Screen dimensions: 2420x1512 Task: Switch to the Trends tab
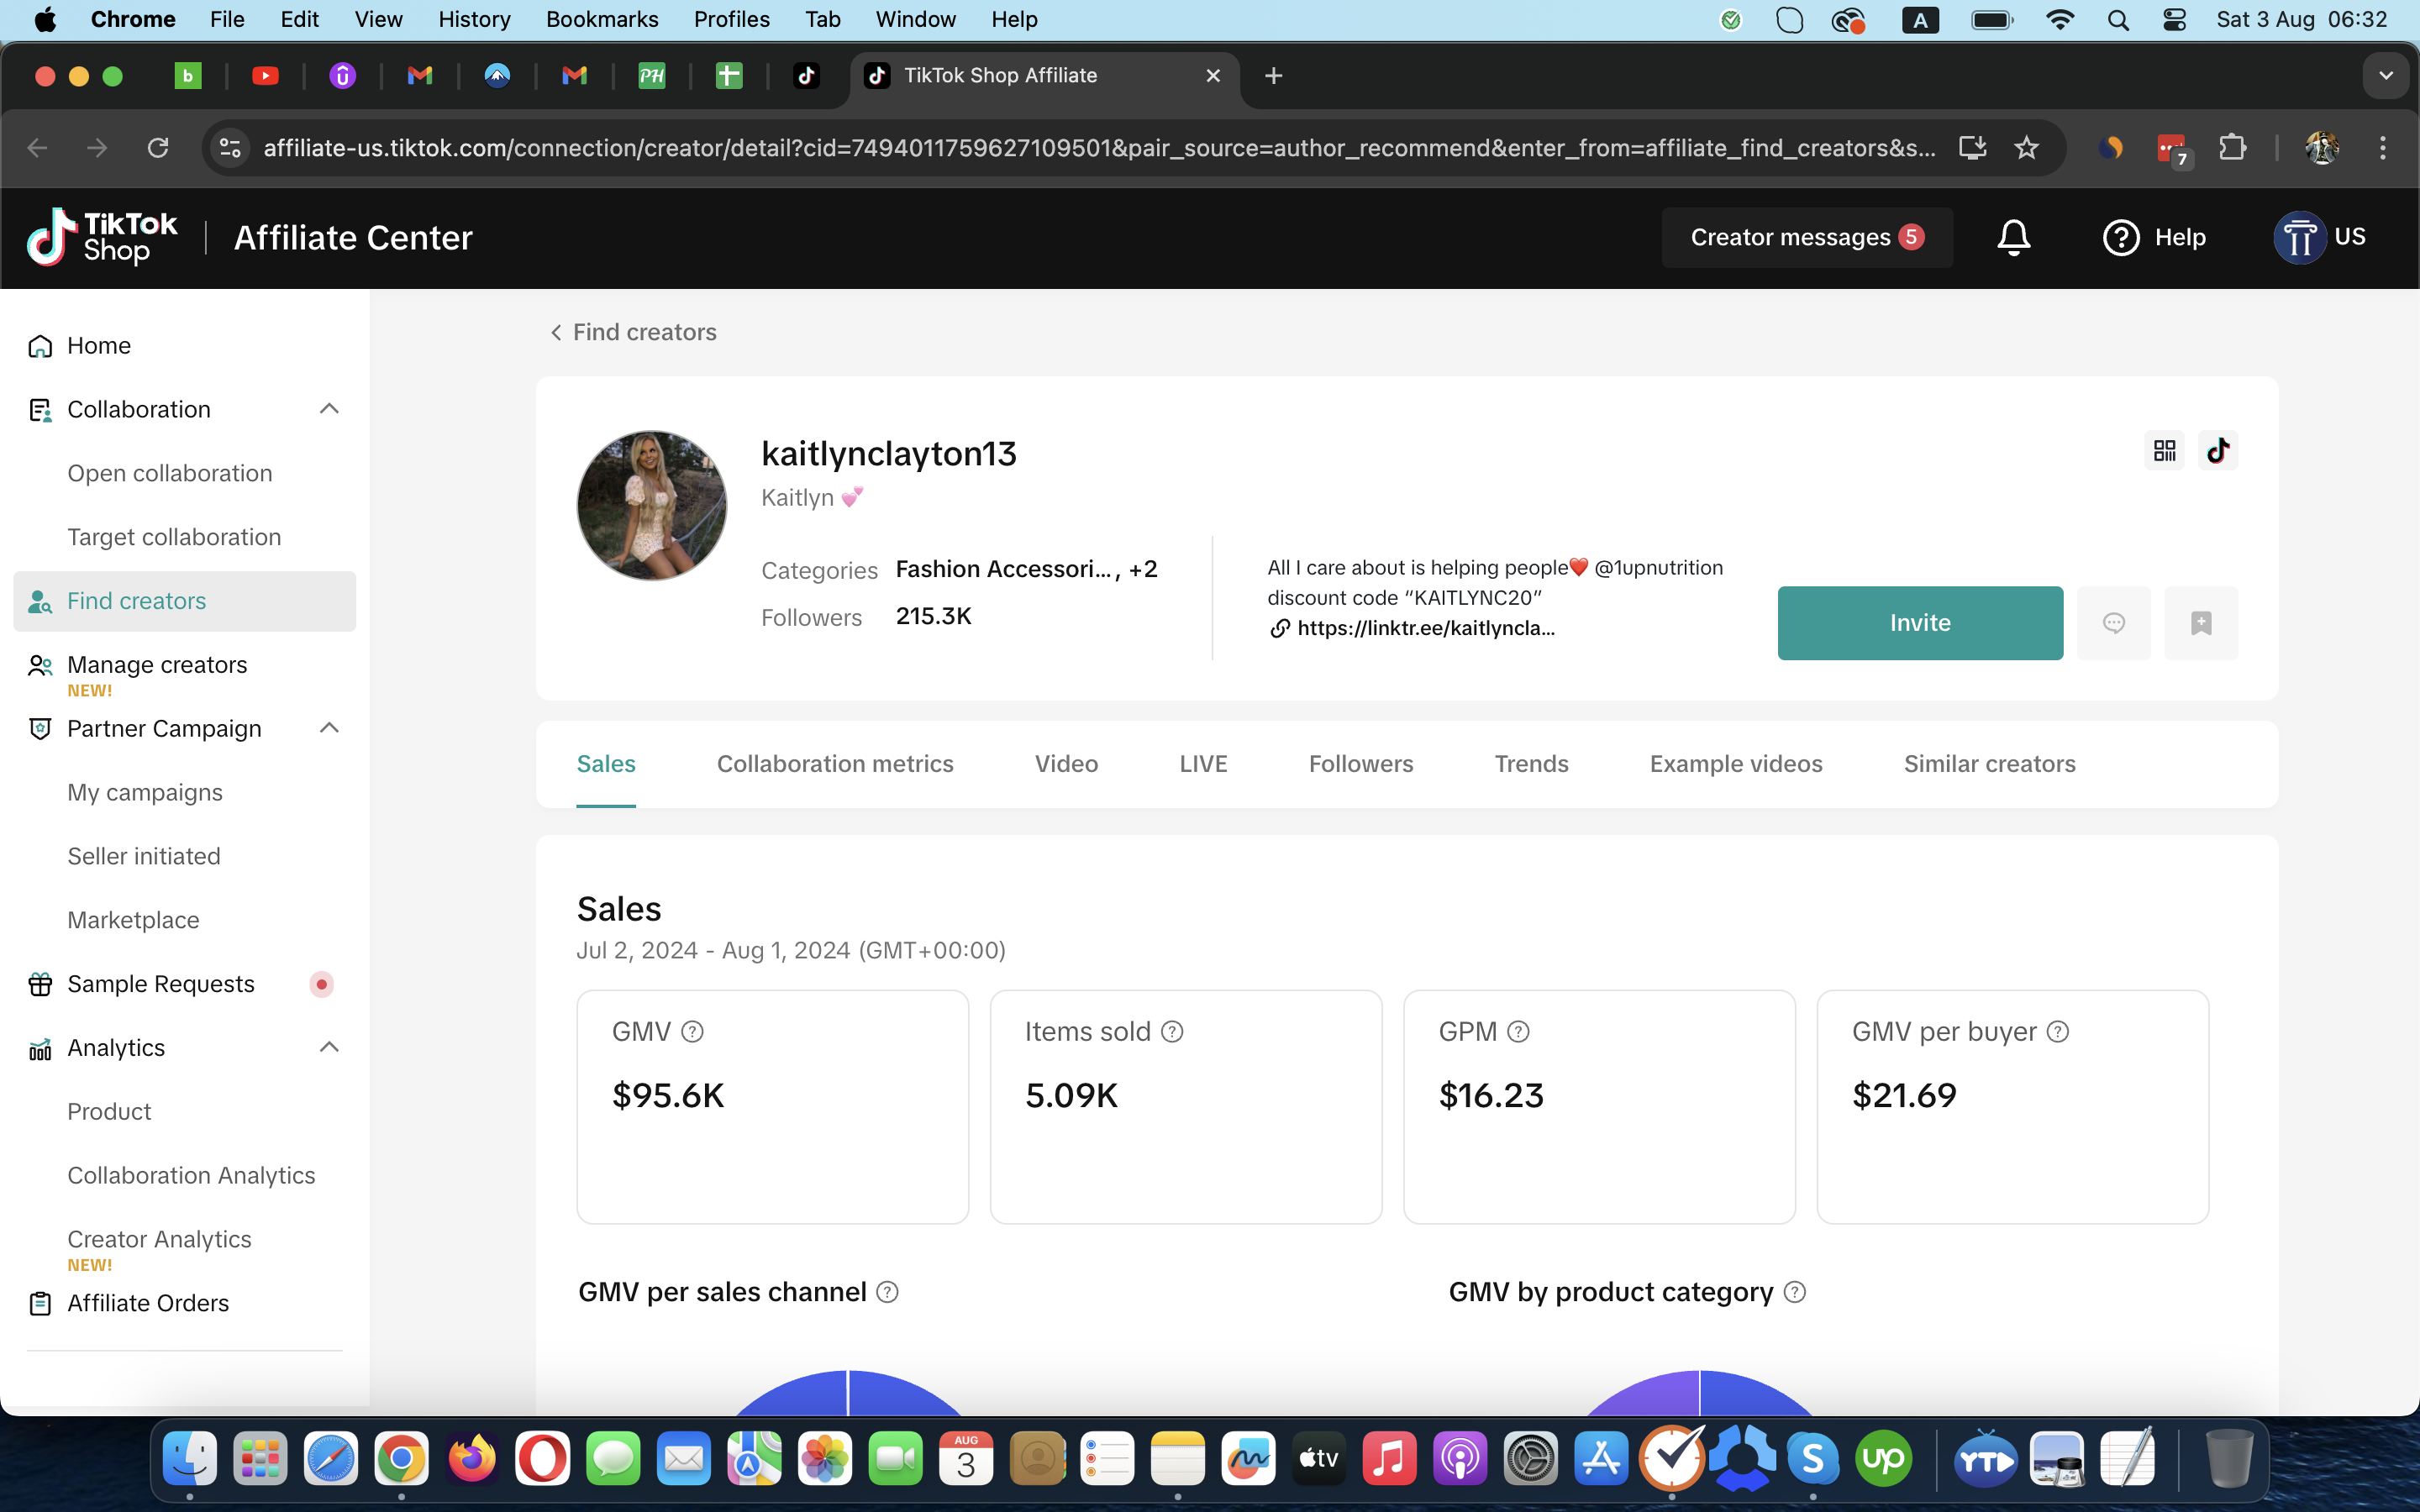click(x=1531, y=764)
